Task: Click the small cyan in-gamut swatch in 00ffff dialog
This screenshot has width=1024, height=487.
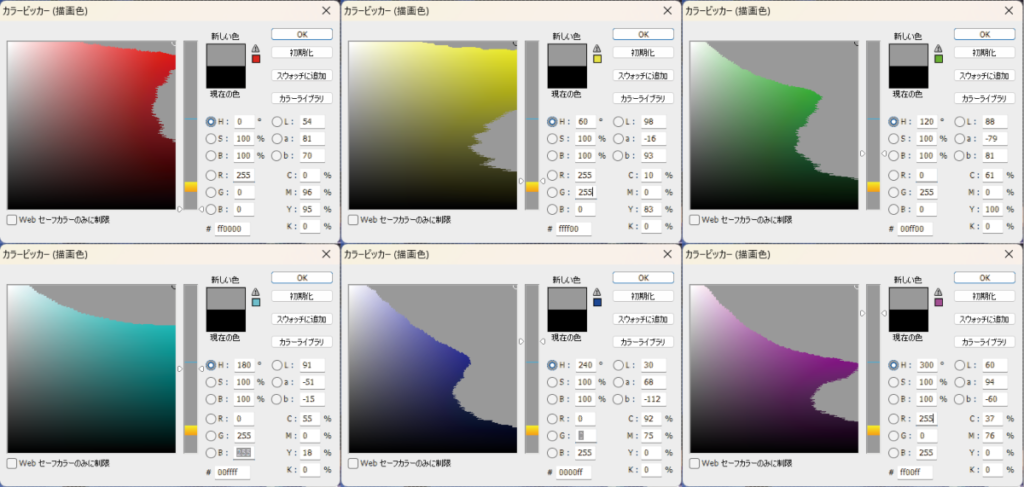Action: pos(256,301)
